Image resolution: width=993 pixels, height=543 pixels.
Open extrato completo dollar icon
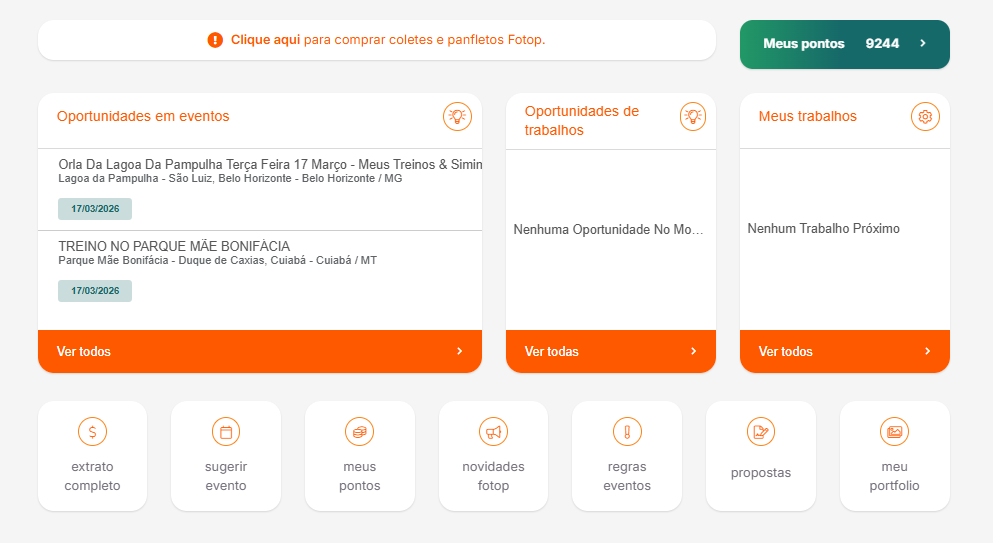click(x=92, y=432)
